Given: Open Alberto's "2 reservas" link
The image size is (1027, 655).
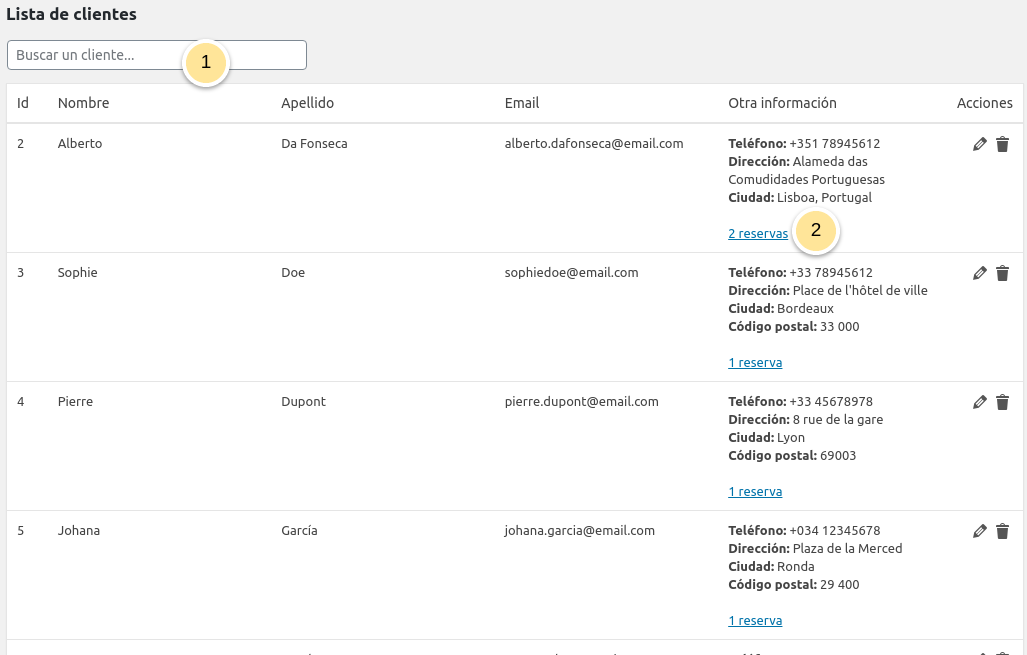Looking at the screenshot, I should (x=757, y=234).
